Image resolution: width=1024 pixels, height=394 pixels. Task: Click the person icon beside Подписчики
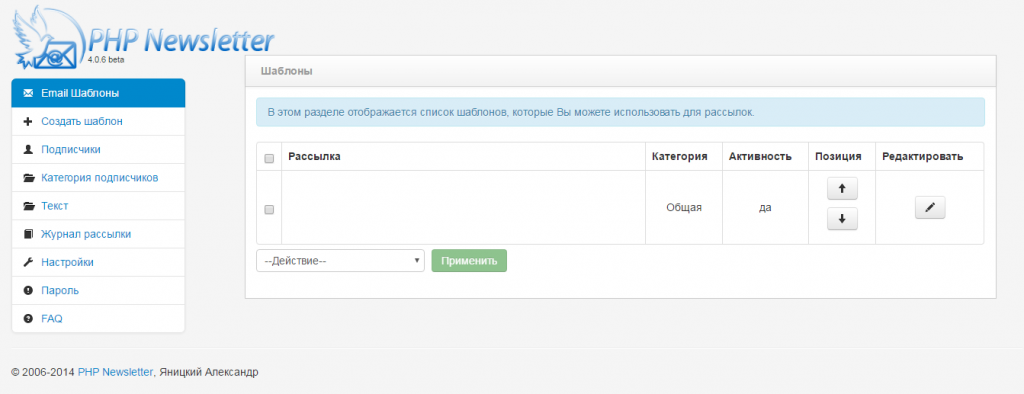tap(28, 150)
